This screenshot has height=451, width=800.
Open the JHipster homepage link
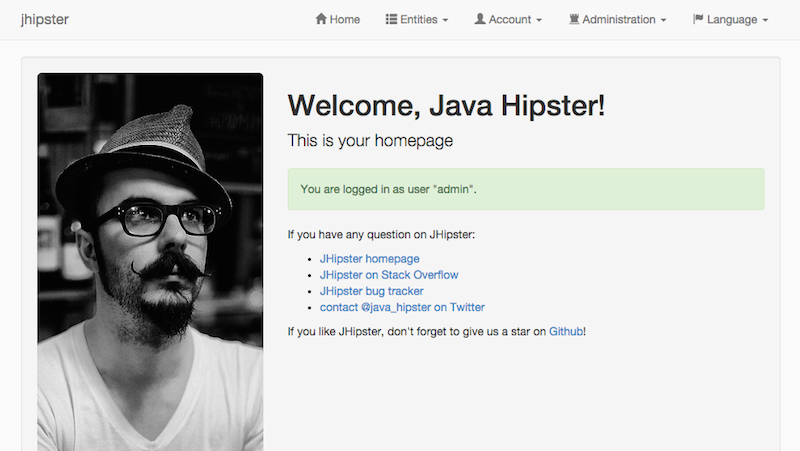(369, 259)
